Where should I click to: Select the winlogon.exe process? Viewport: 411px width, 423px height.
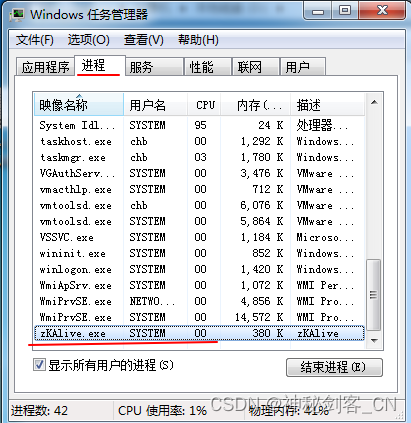pyautogui.click(x=199, y=269)
